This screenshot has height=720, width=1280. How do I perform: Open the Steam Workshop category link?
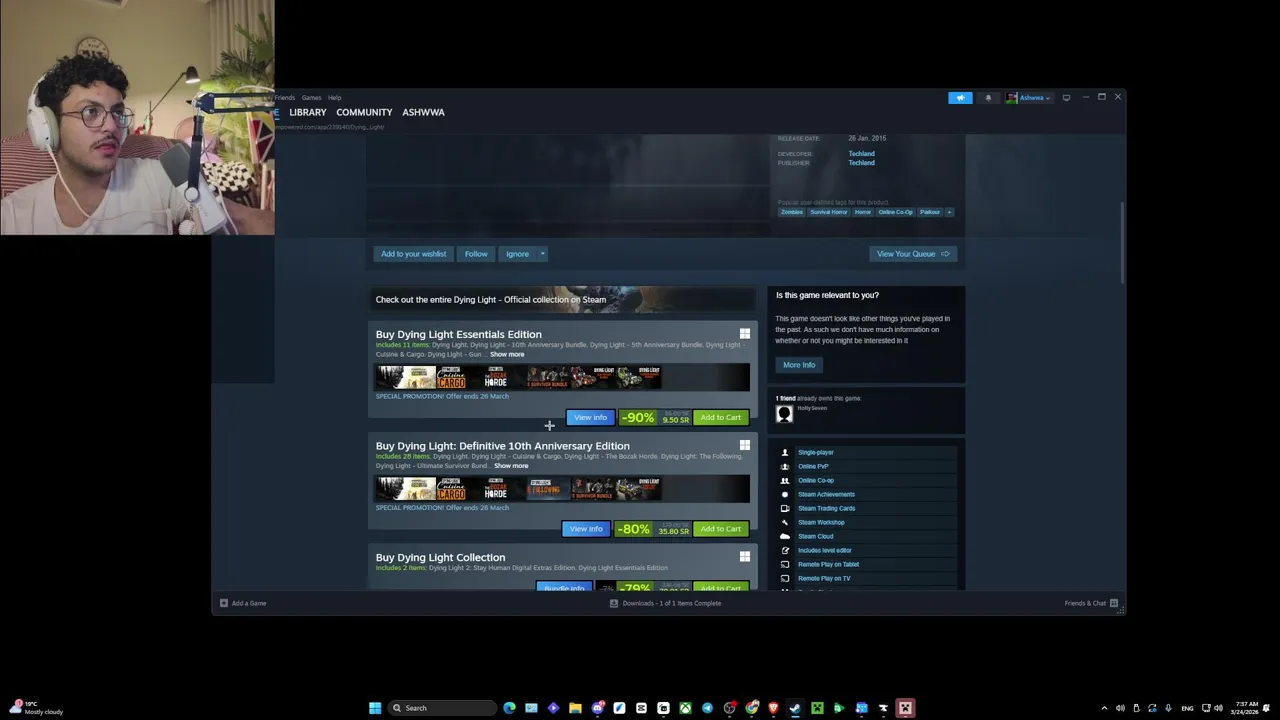821,522
